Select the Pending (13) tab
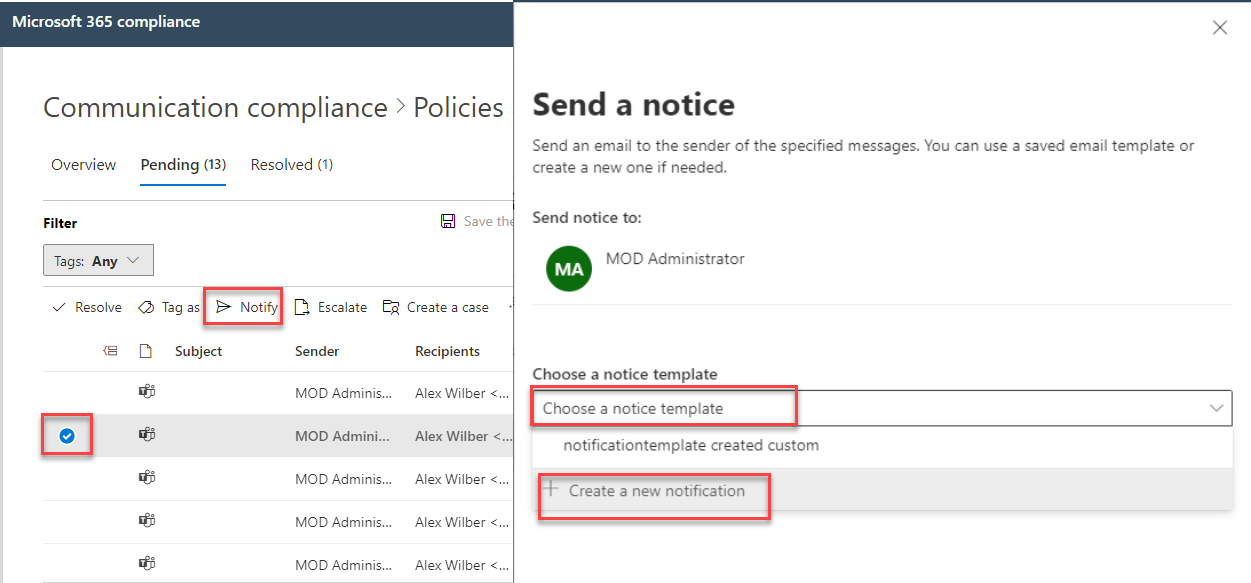Screen dimensions: 1251x583 click(182, 165)
